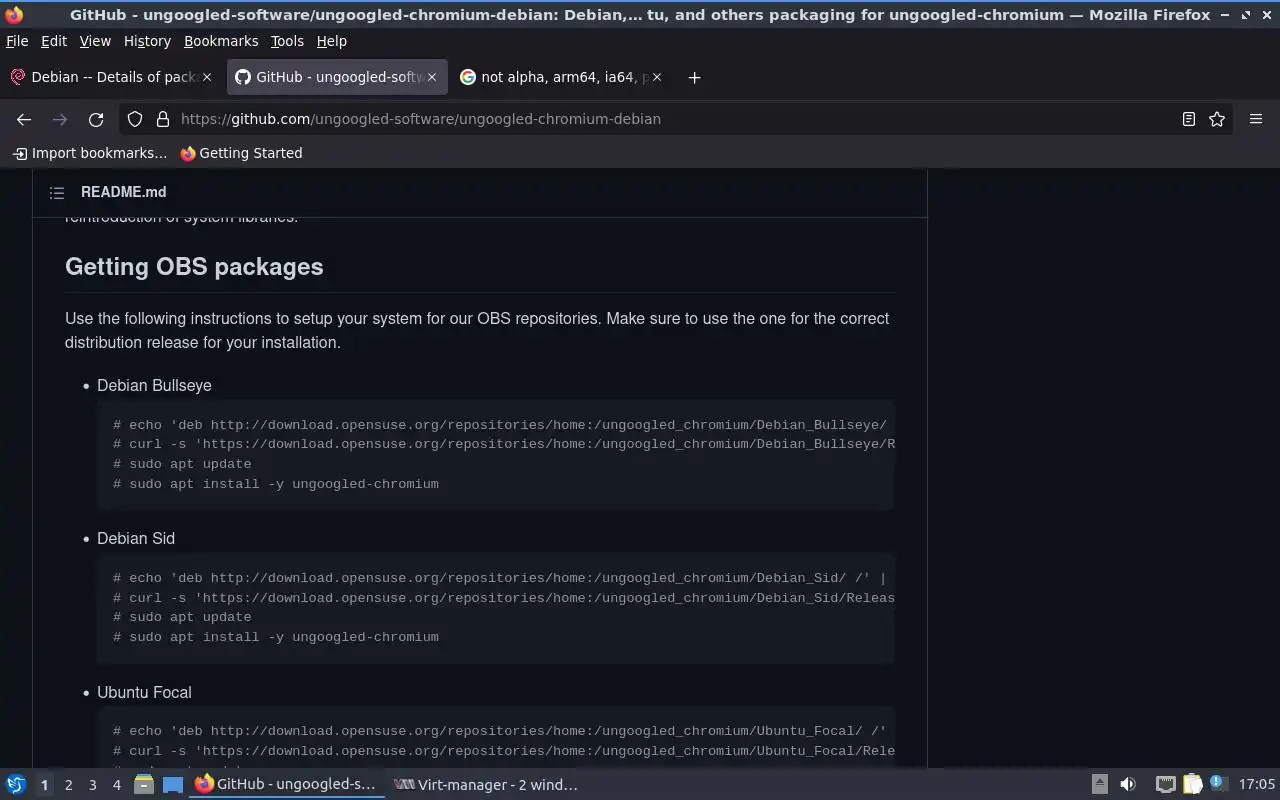
Task: Select the GitHub Firefox taskbar window button
Action: click(287, 785)
